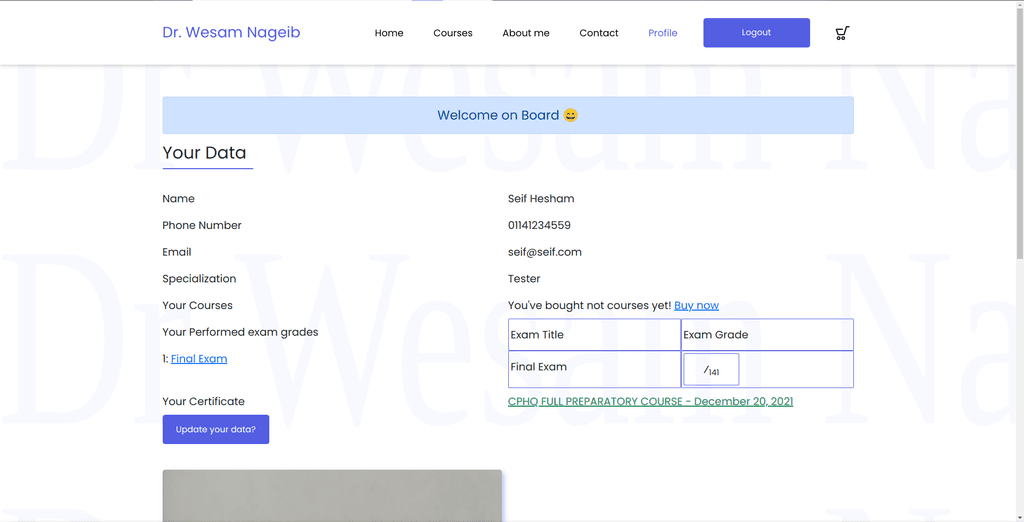Click the exam grade box showing /141
1024x522 pixels.
[x=711, y=370]
